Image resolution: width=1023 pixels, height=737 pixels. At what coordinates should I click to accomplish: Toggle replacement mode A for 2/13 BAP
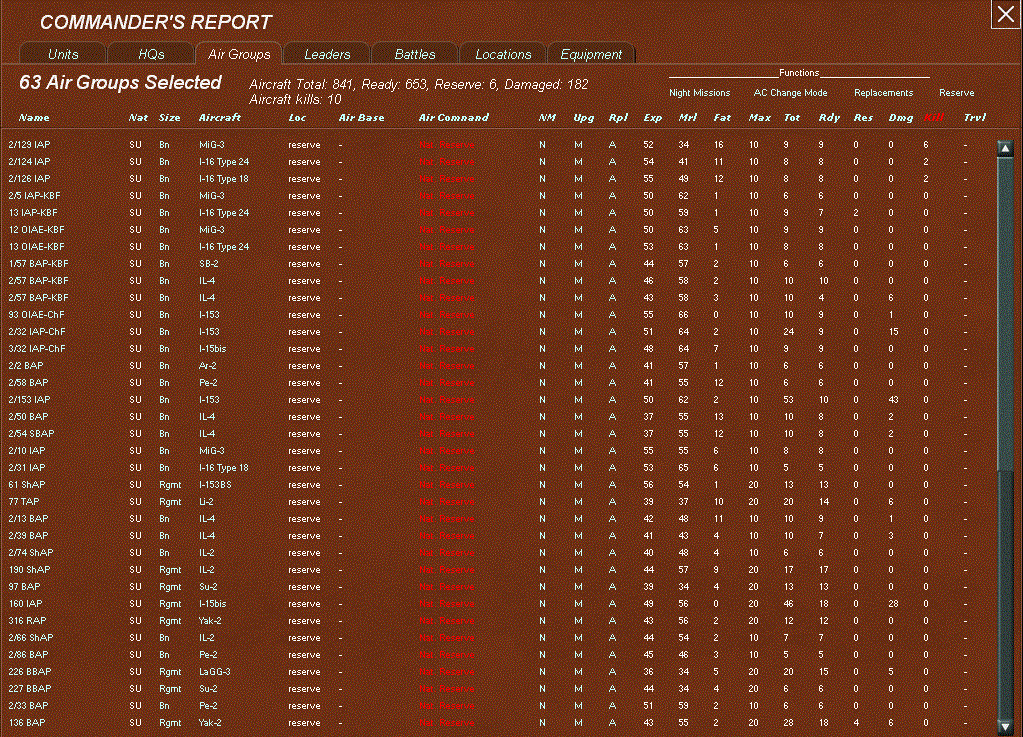[612, 519]
